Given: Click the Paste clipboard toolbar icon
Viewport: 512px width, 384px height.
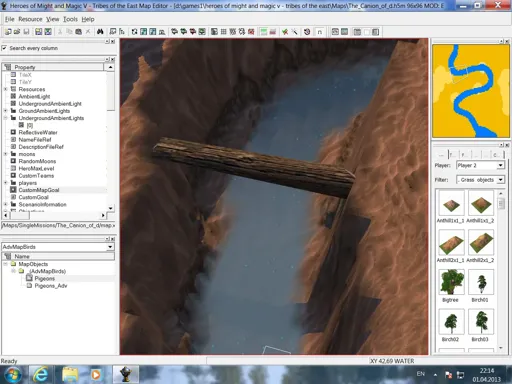Looking at the screenshot, I should pos(78,32).
